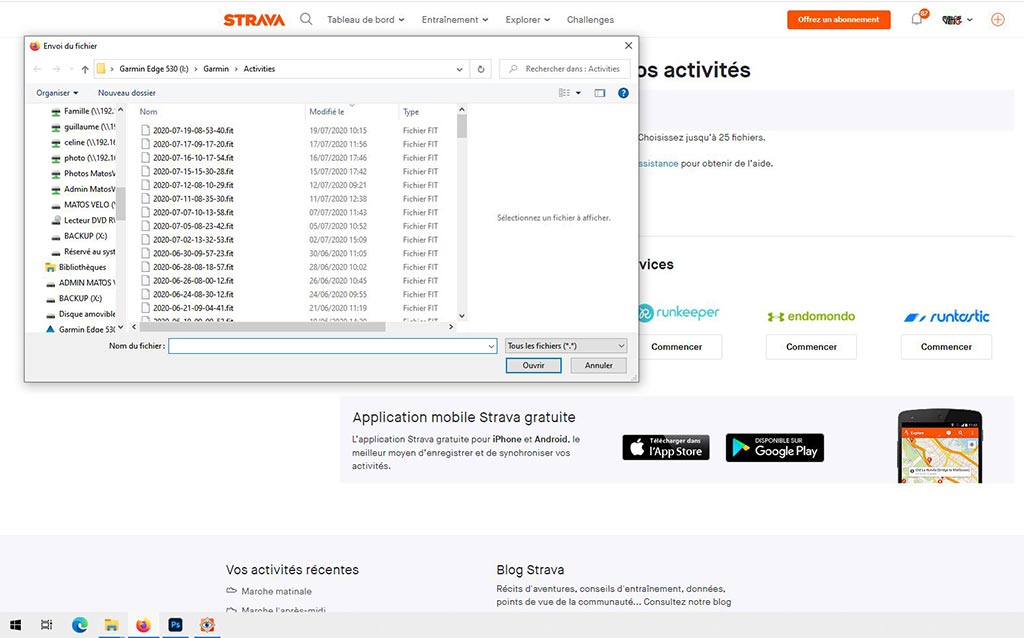
Task: Open the file type filter dropdown
Action: tap(566, 345)
